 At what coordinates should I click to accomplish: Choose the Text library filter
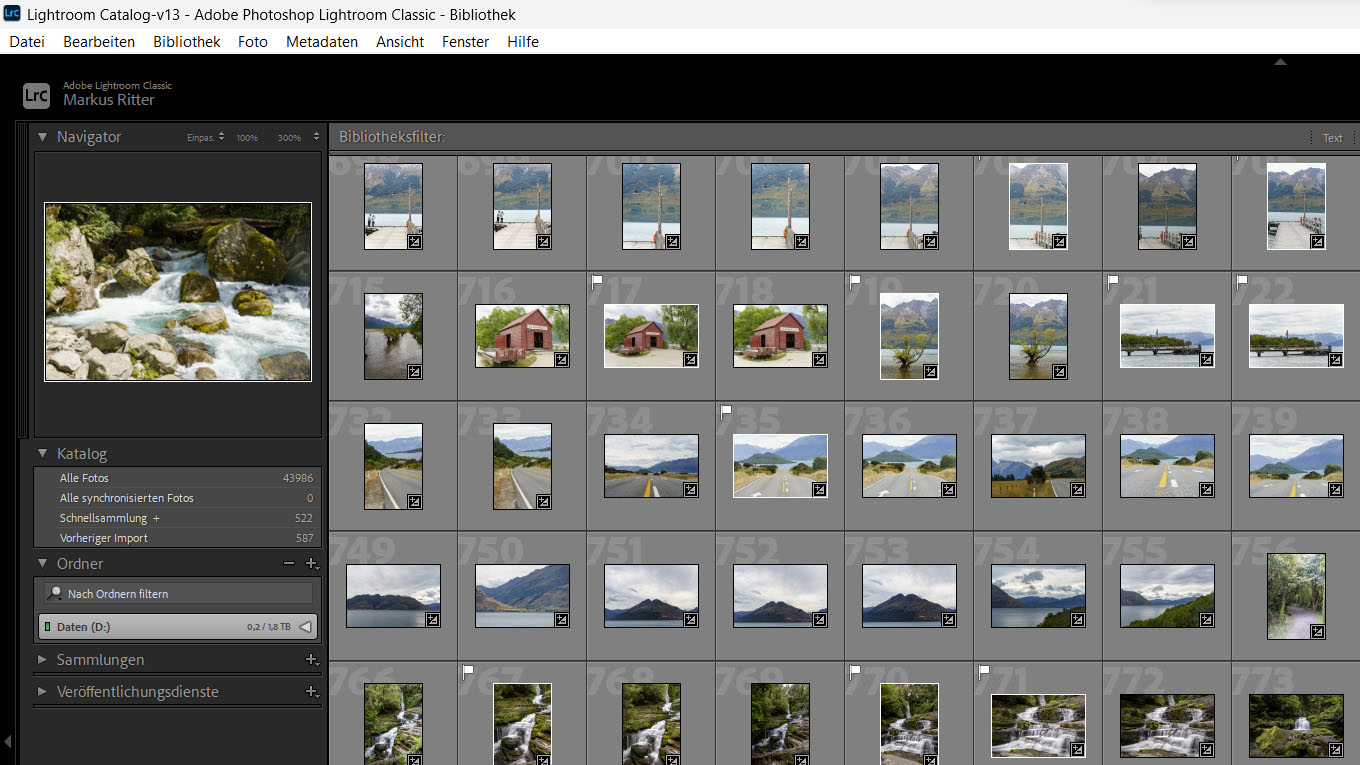[1332, 138]
